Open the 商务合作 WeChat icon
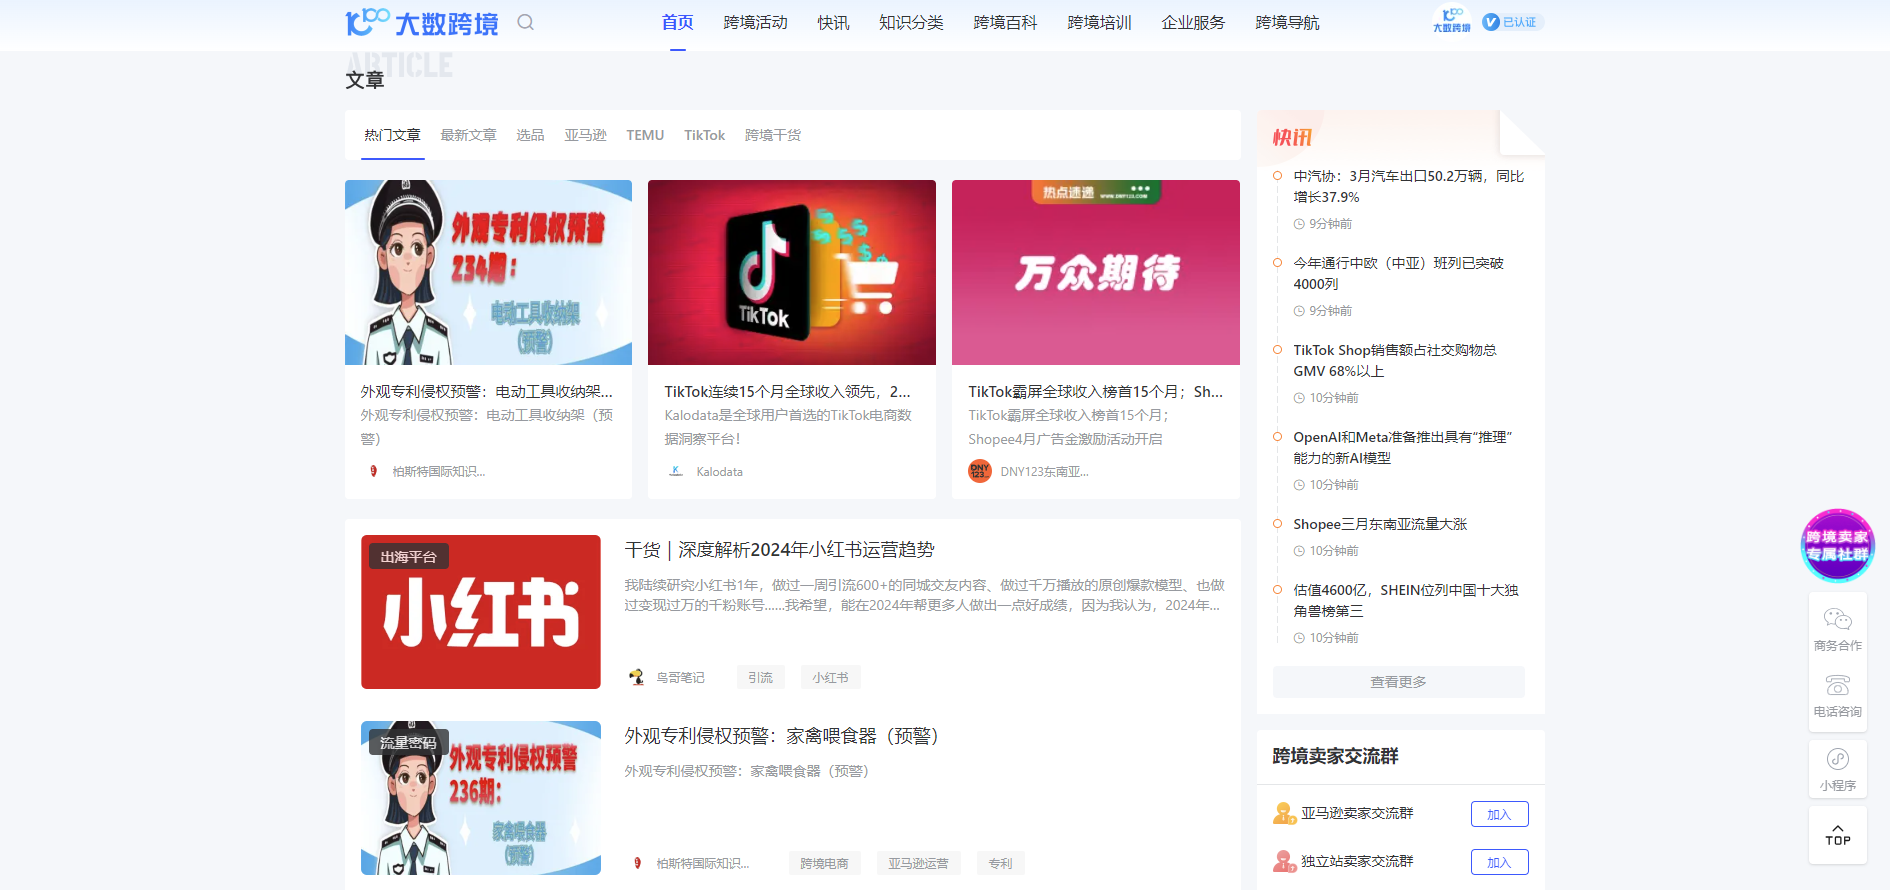This screenshot has height=890, width=1890. [x=1838, y=619]
